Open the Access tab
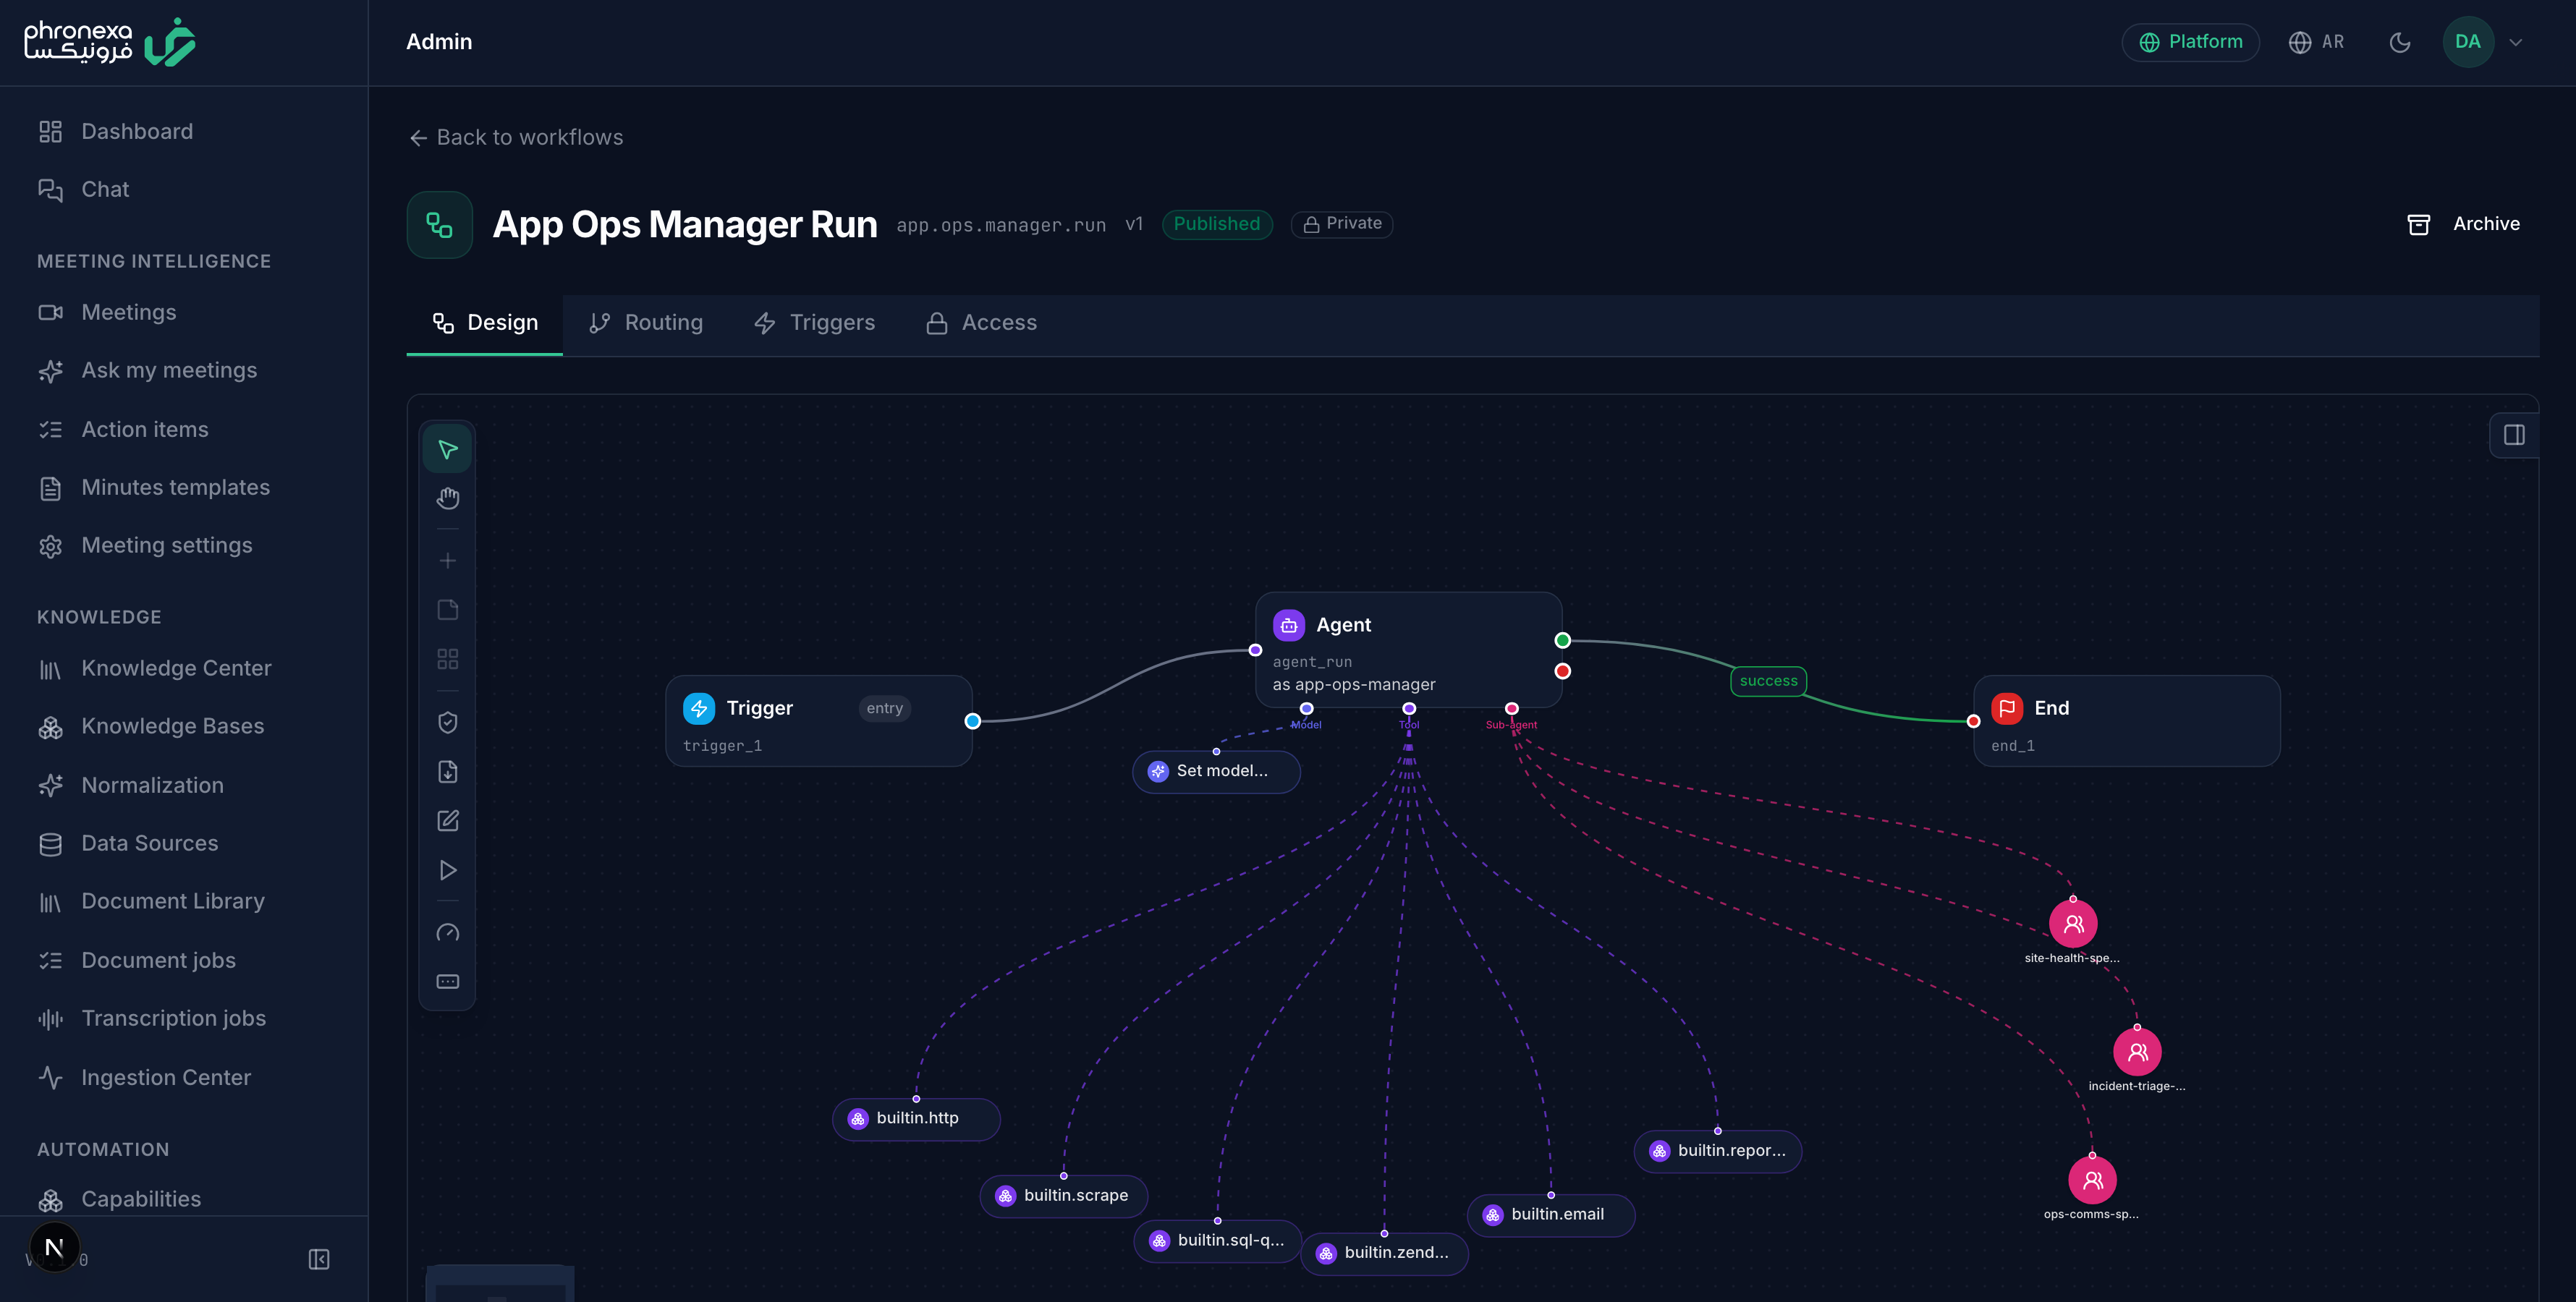The height and width of the screenshot is (1302, 2576). pos(981,323)
